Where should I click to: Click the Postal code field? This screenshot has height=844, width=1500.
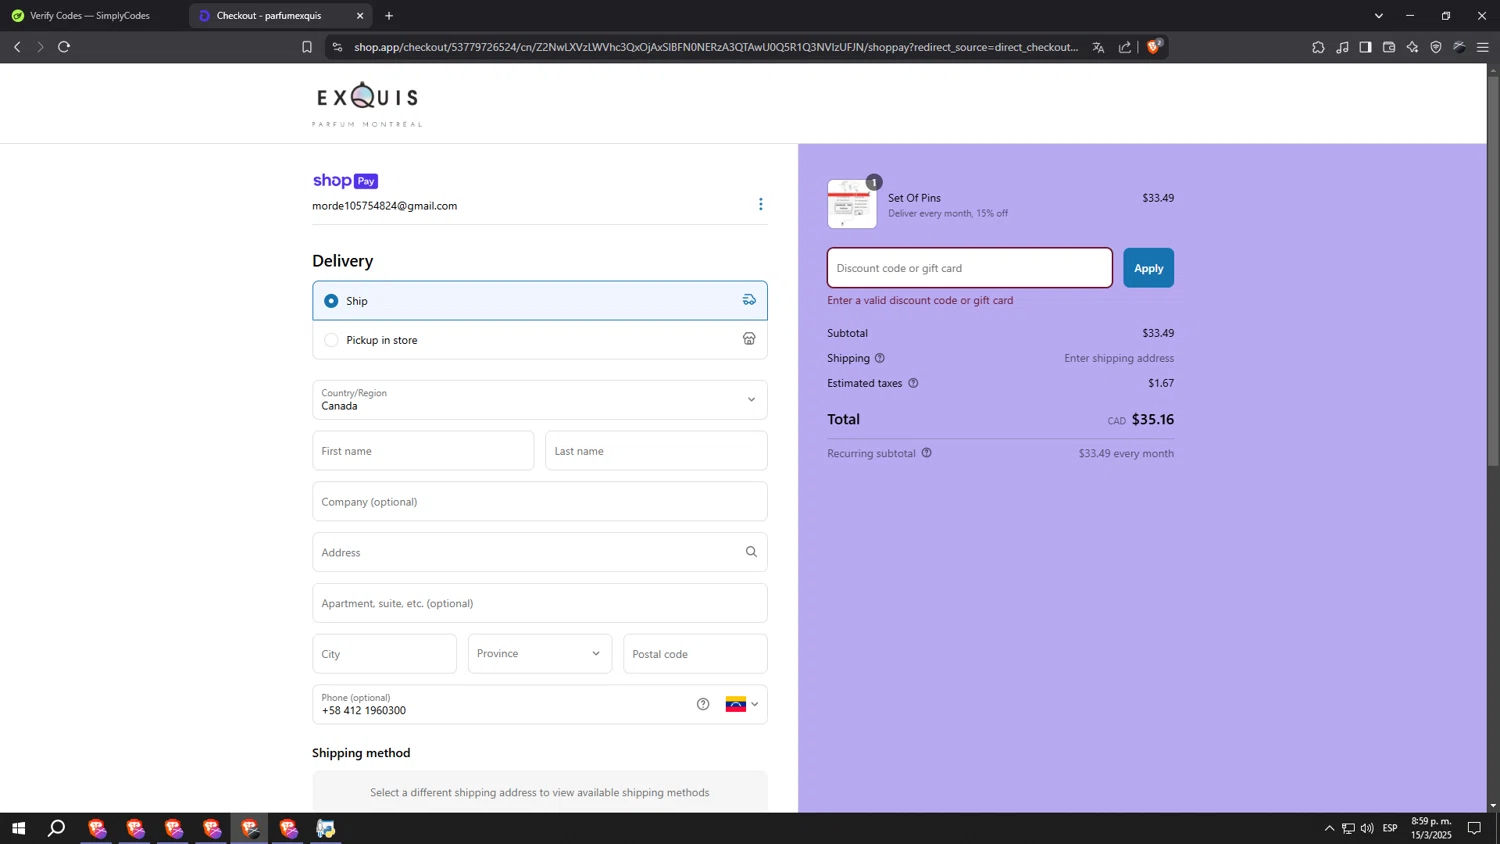(695, 654)
